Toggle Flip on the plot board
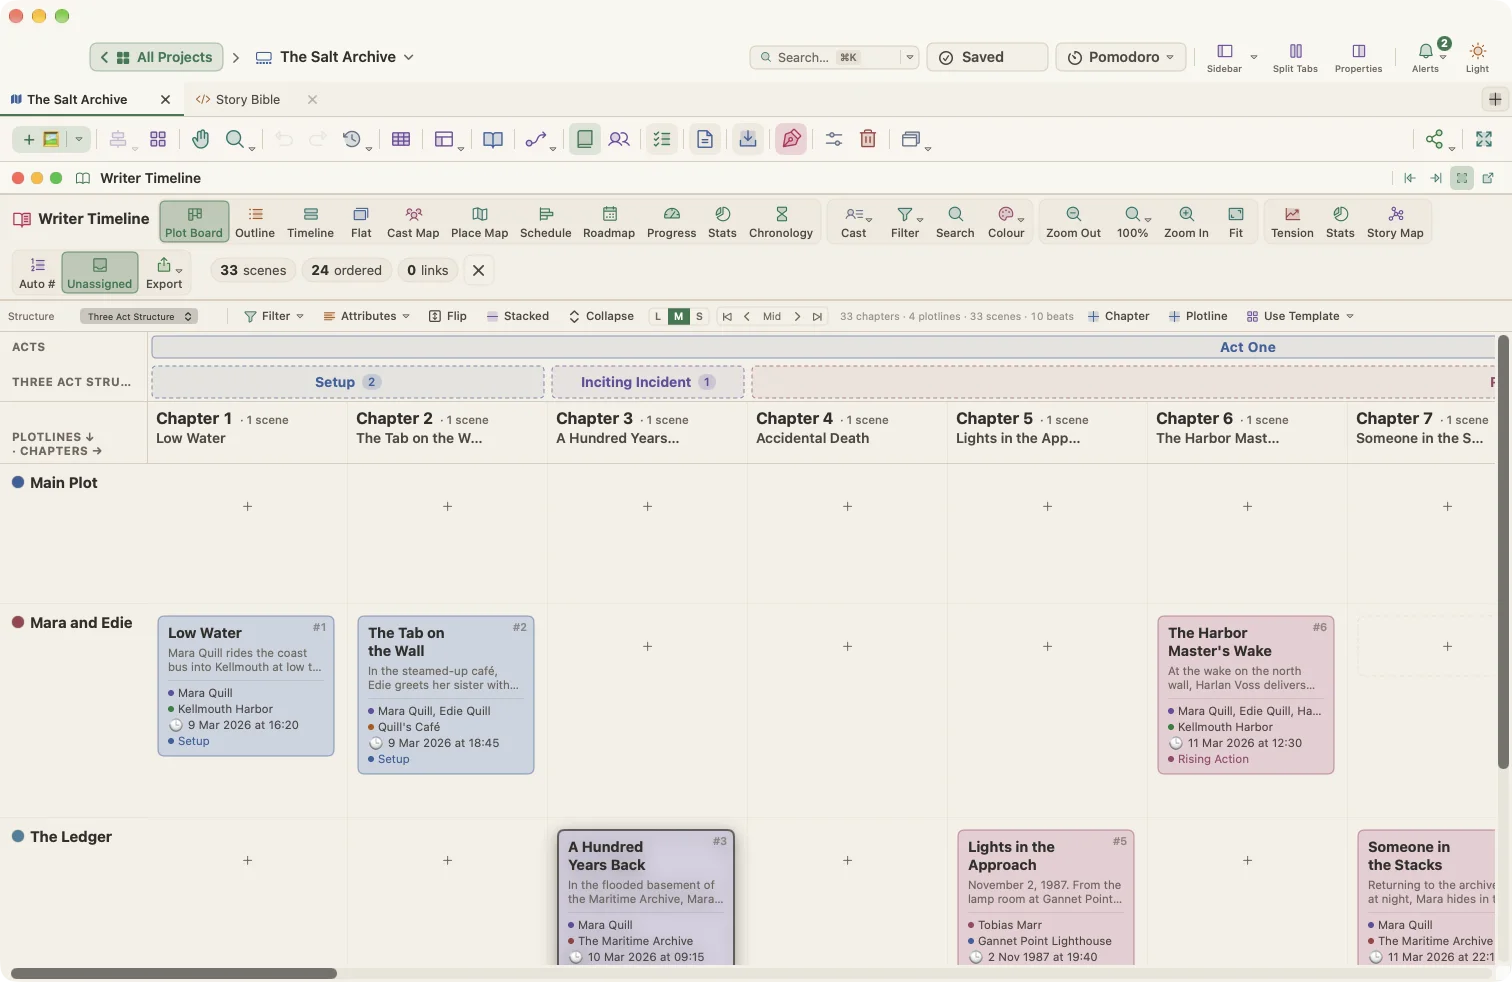The image size is (1512, 982). pos(448,316)
